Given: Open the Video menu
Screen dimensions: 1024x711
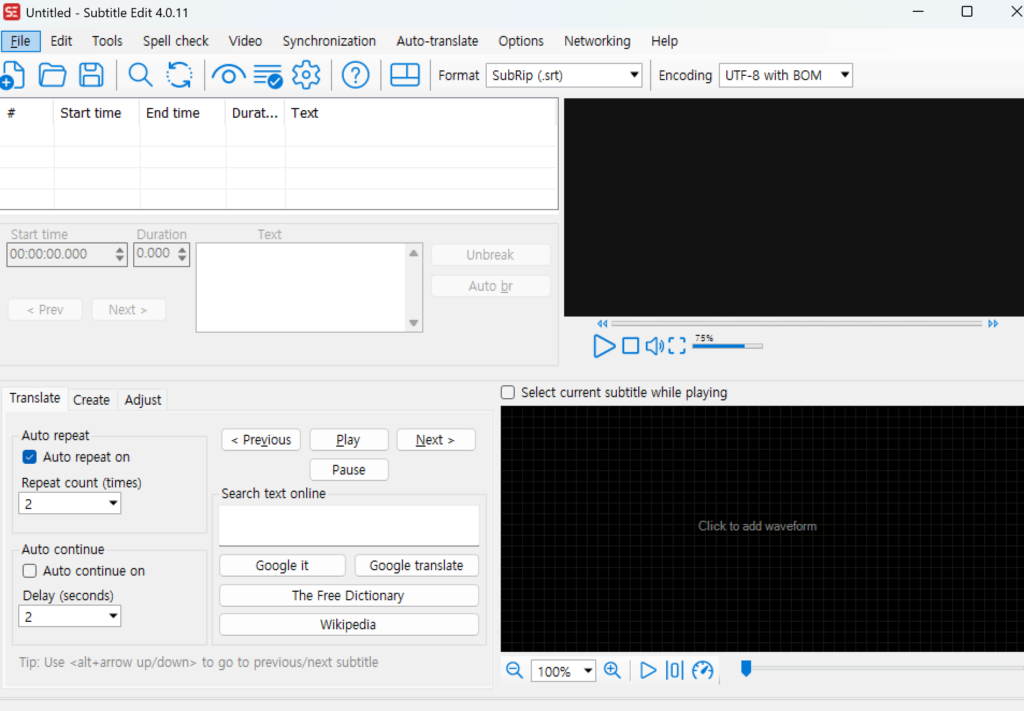Looking at the screenshot, I should [x=245, y=40].
